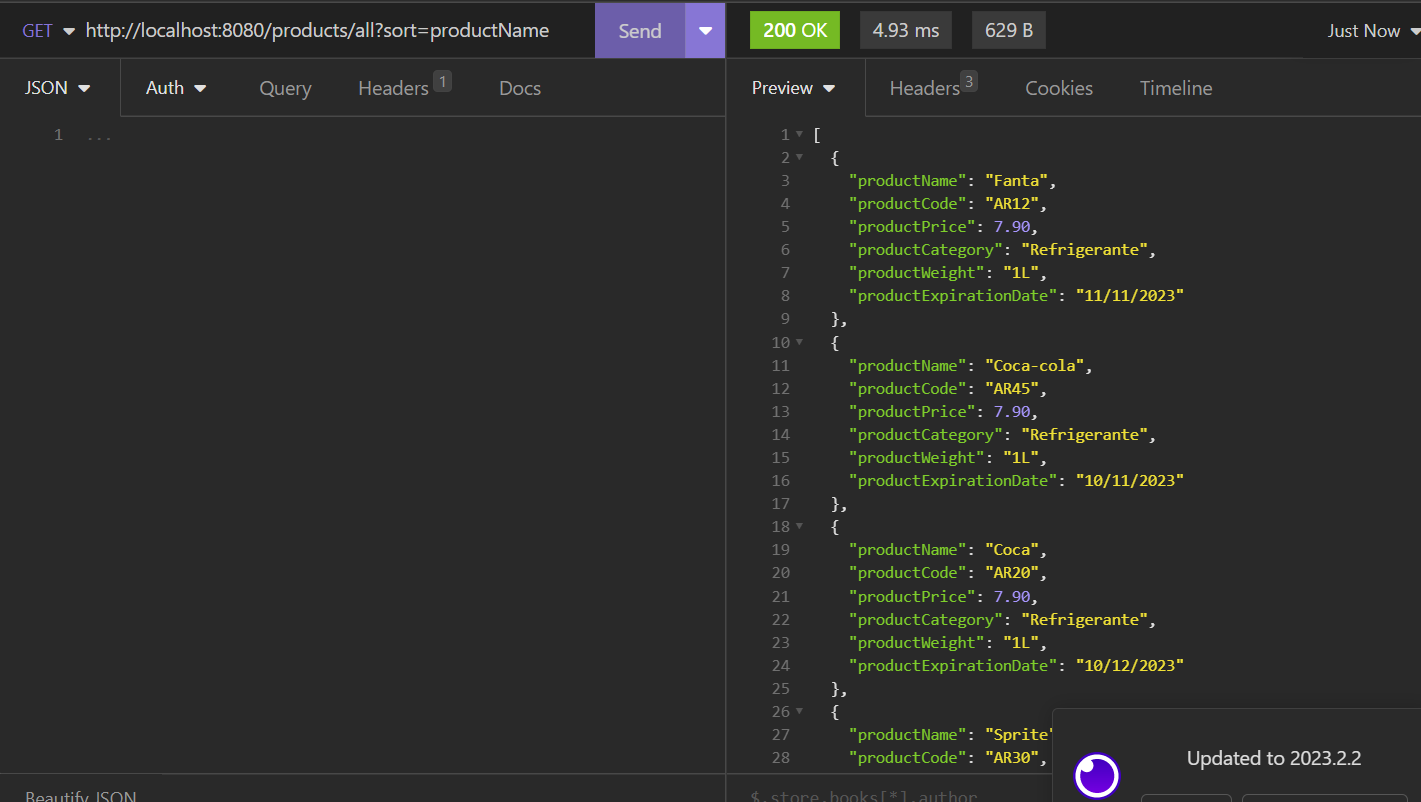Click the 7.90 price on line 5
The height and width of the screenshot is (802, 1421).
click(1011, 227)
